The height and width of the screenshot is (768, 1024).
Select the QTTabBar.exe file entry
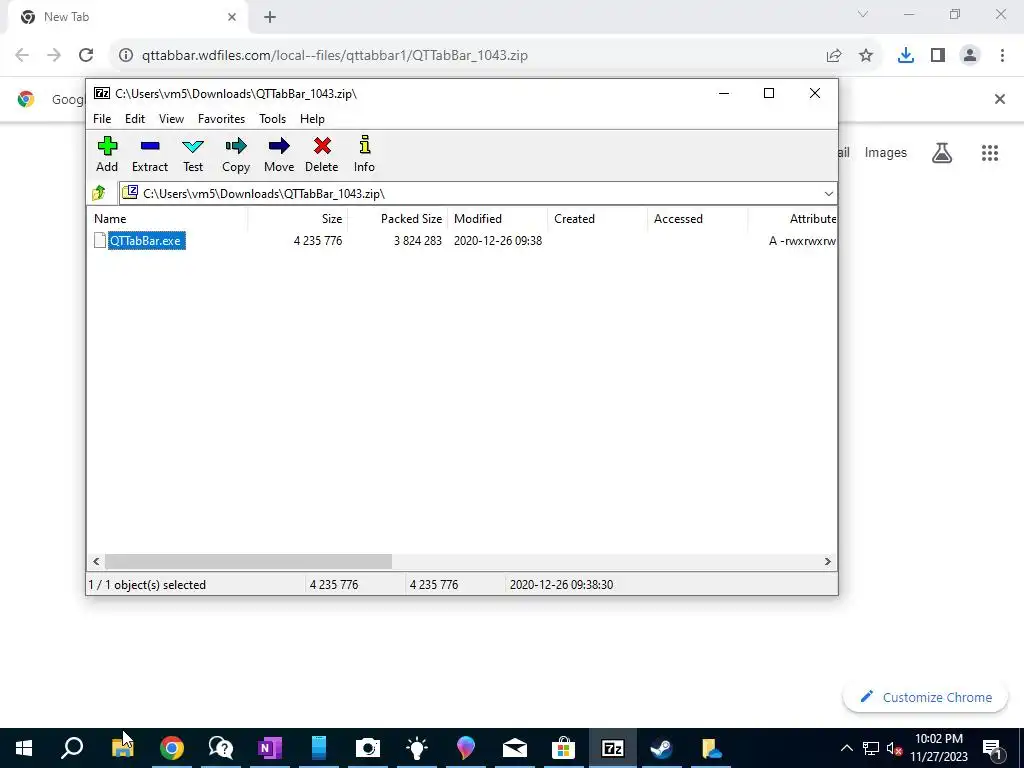(x=146, y=240)
